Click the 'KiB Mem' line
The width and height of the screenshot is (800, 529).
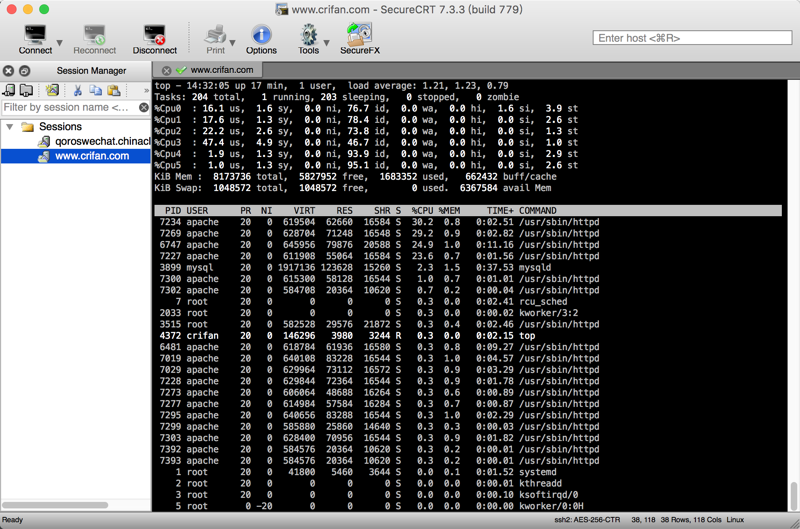tap(355, 177)
